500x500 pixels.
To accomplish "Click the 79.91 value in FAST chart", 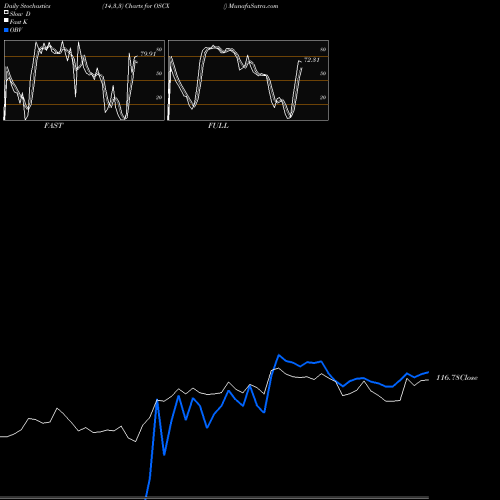I will [x=148, y=53].
